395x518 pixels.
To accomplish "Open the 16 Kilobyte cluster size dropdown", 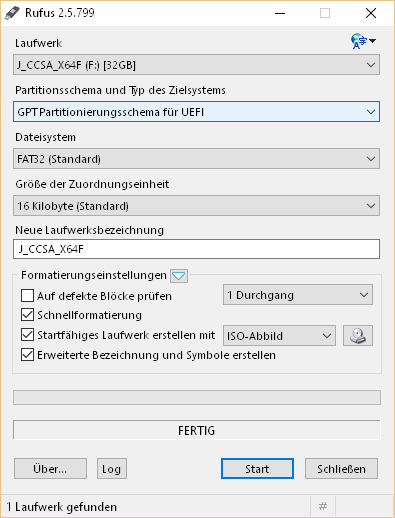I will (196, 206).
